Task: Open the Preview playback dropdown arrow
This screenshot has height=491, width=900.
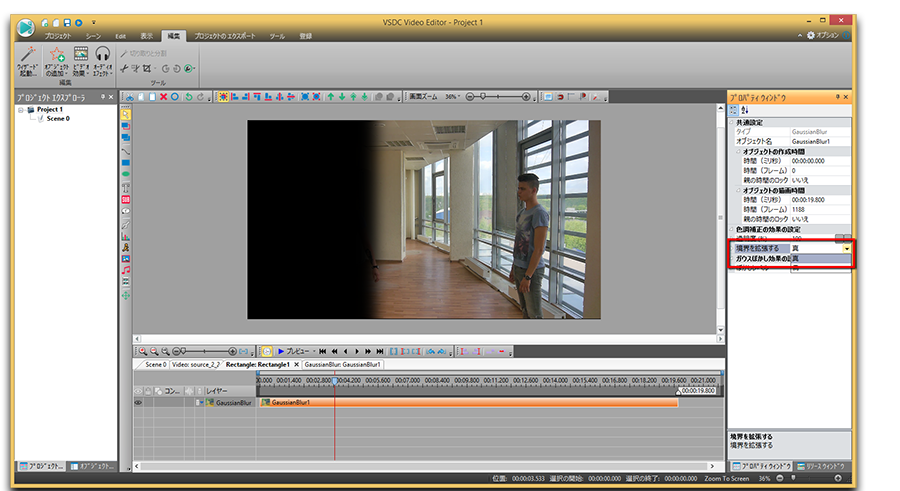Action: [x=313, y=351]
